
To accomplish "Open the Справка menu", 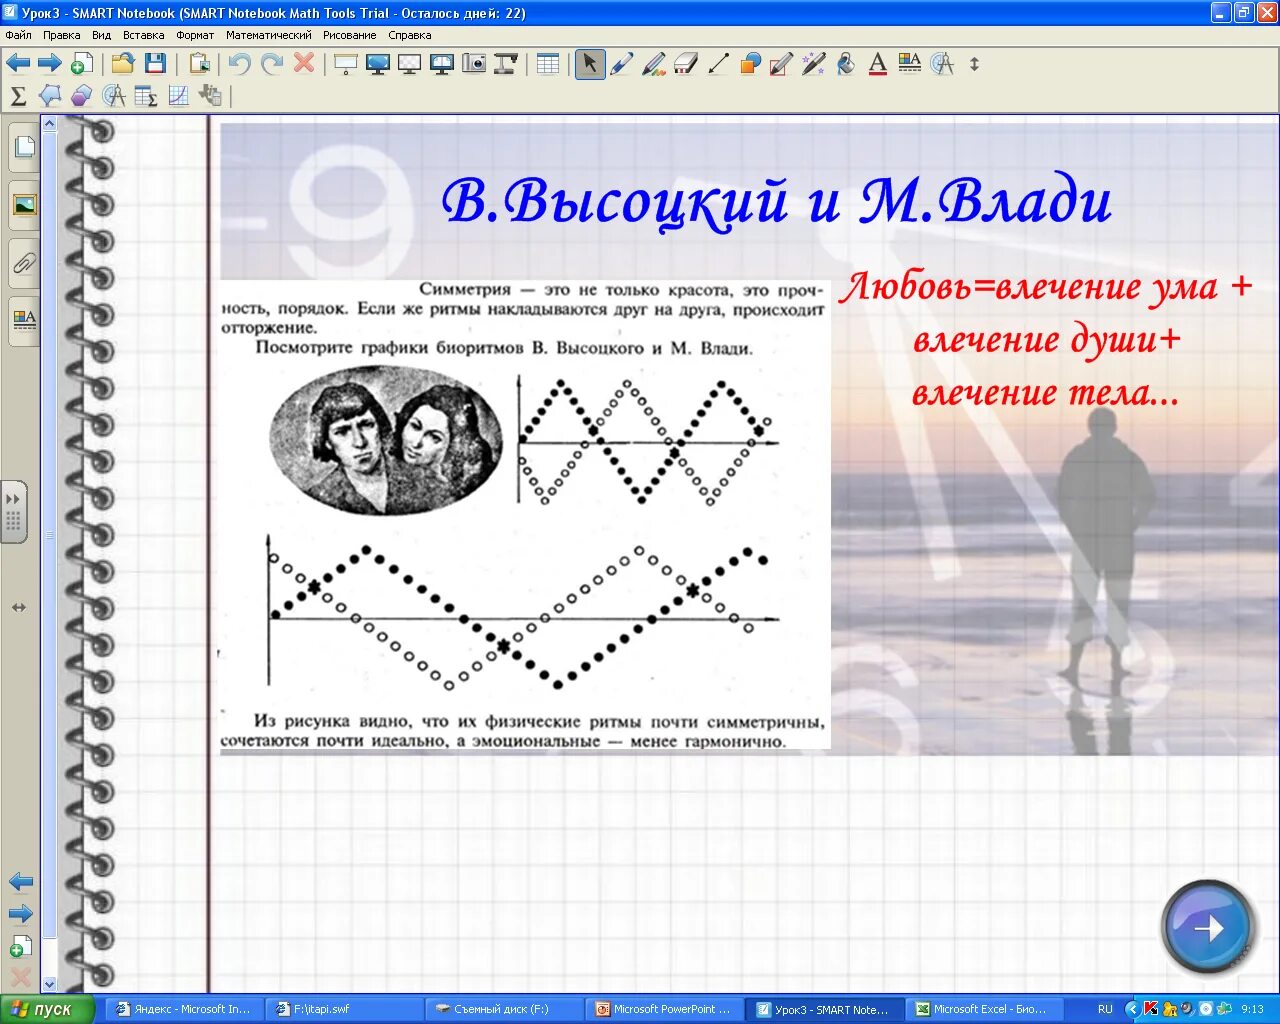I will tap(410, 35).
